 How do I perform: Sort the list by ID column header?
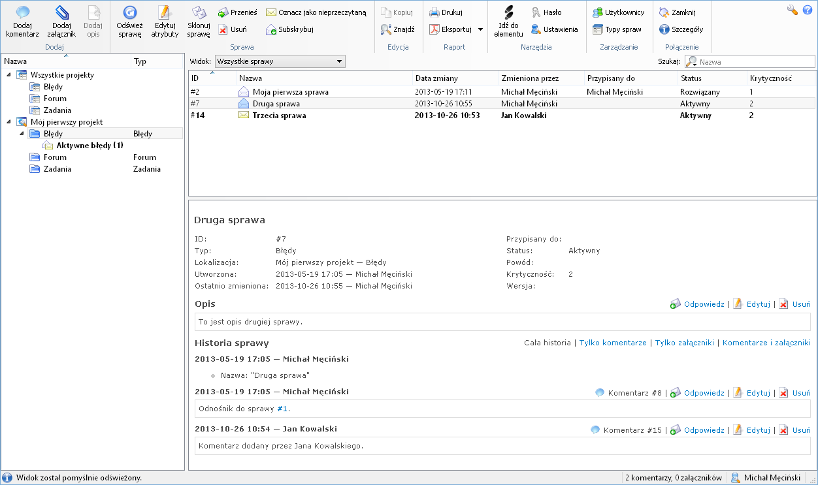point(212,78)
